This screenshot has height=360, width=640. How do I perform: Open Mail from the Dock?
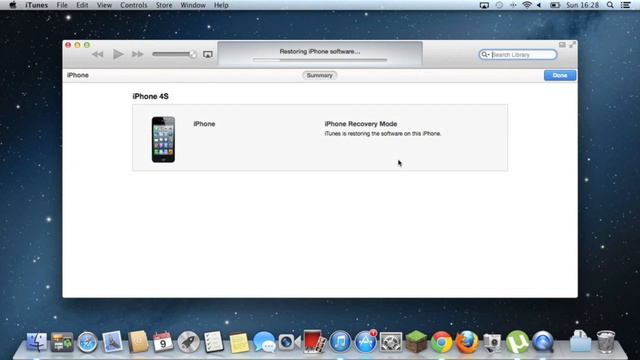[x=112, y=342]
